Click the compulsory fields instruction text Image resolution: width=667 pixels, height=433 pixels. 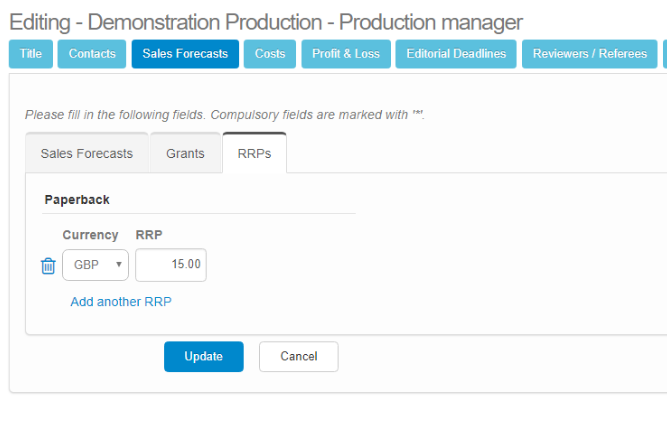pos(225,114)
